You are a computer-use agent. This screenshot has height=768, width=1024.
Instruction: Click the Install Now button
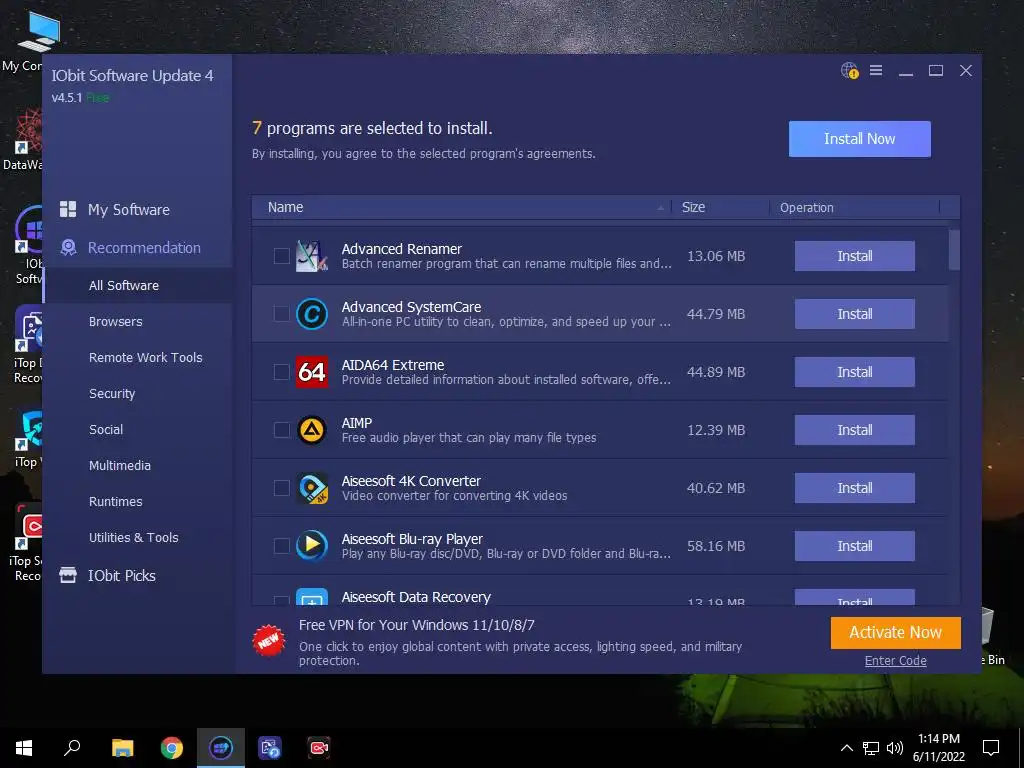[859, 138]
